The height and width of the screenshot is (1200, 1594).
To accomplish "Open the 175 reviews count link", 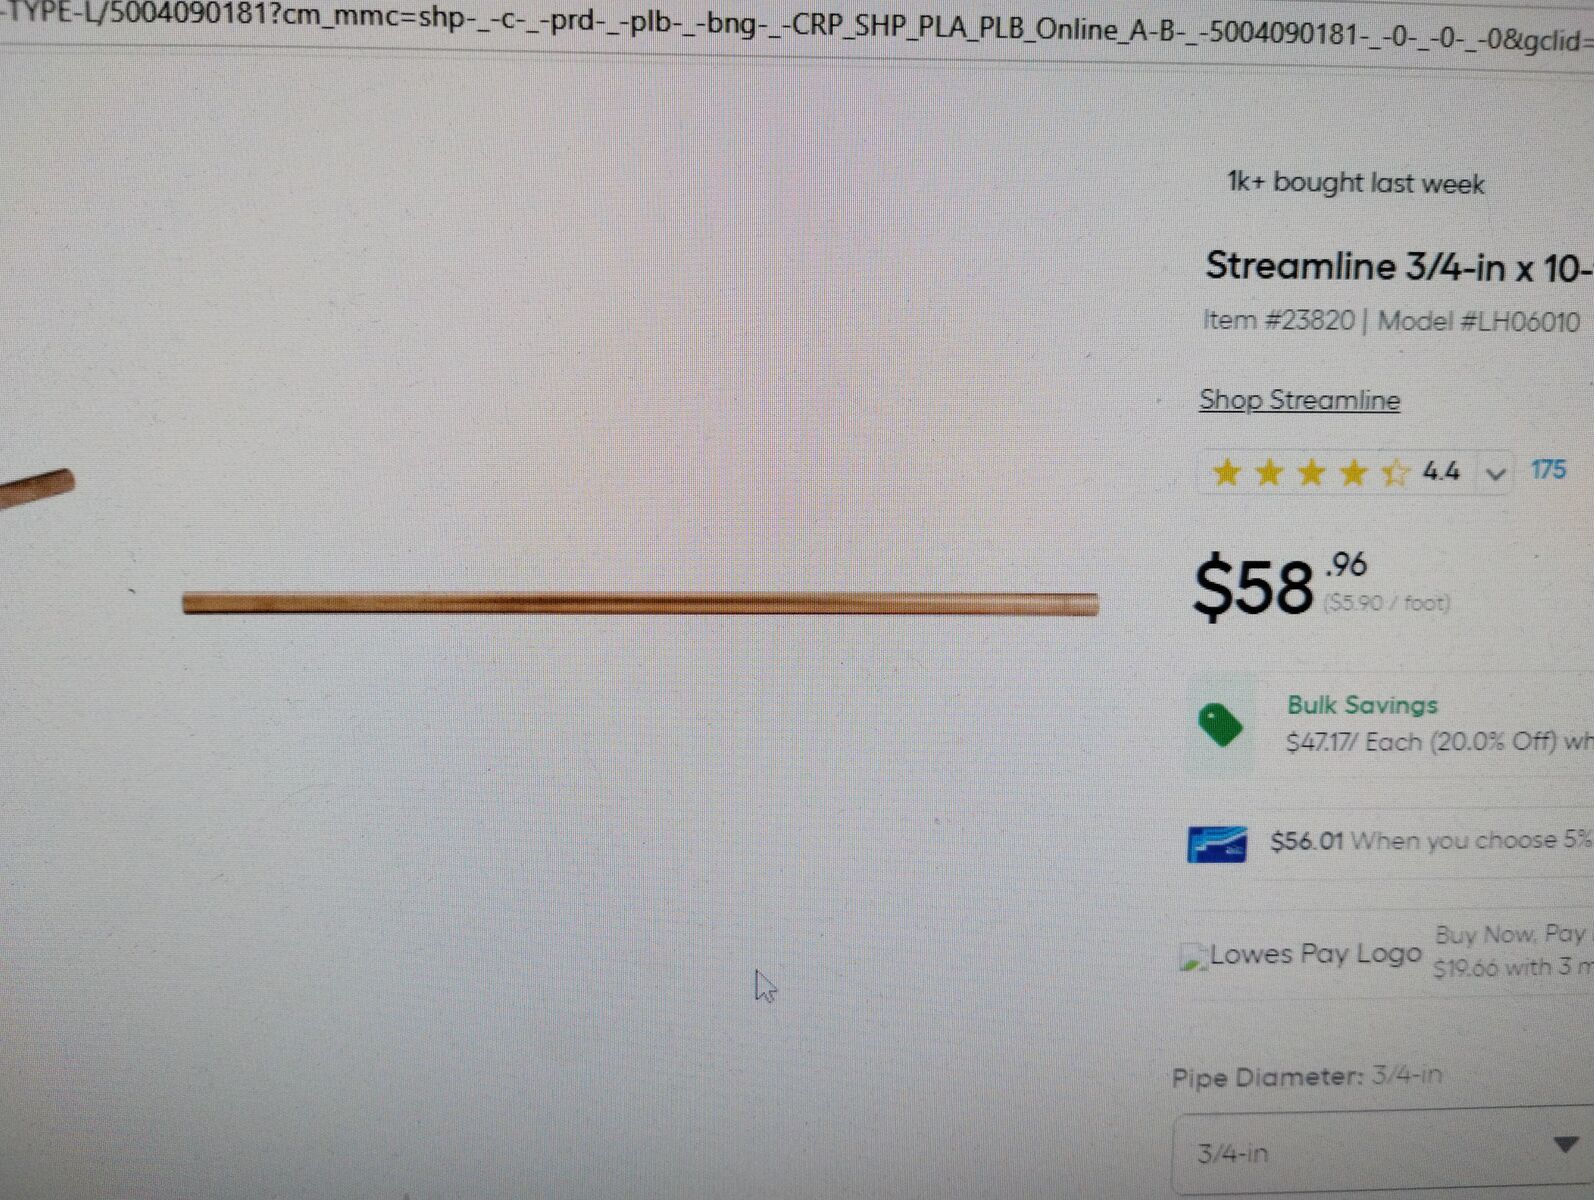I will pos(1548,470).
